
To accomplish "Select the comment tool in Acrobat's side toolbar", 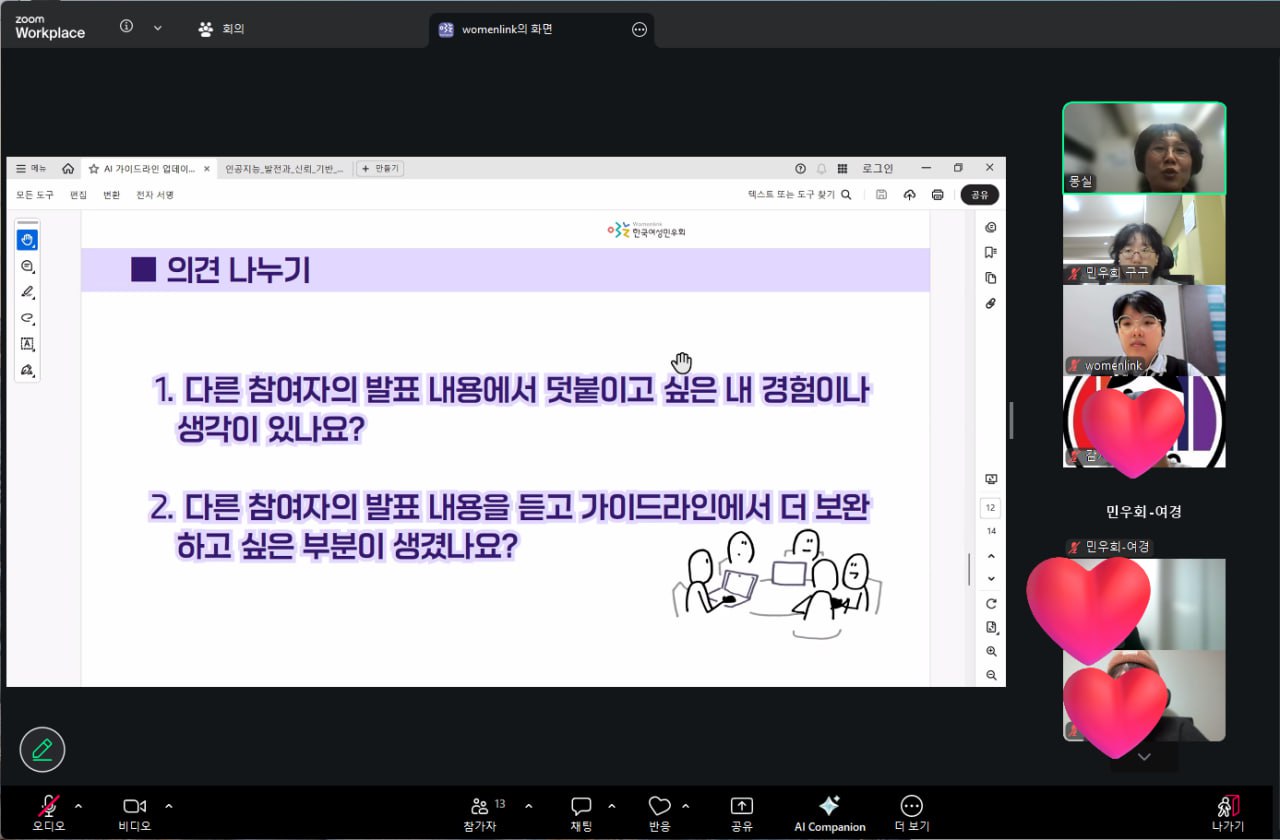I will click(27, 266).
